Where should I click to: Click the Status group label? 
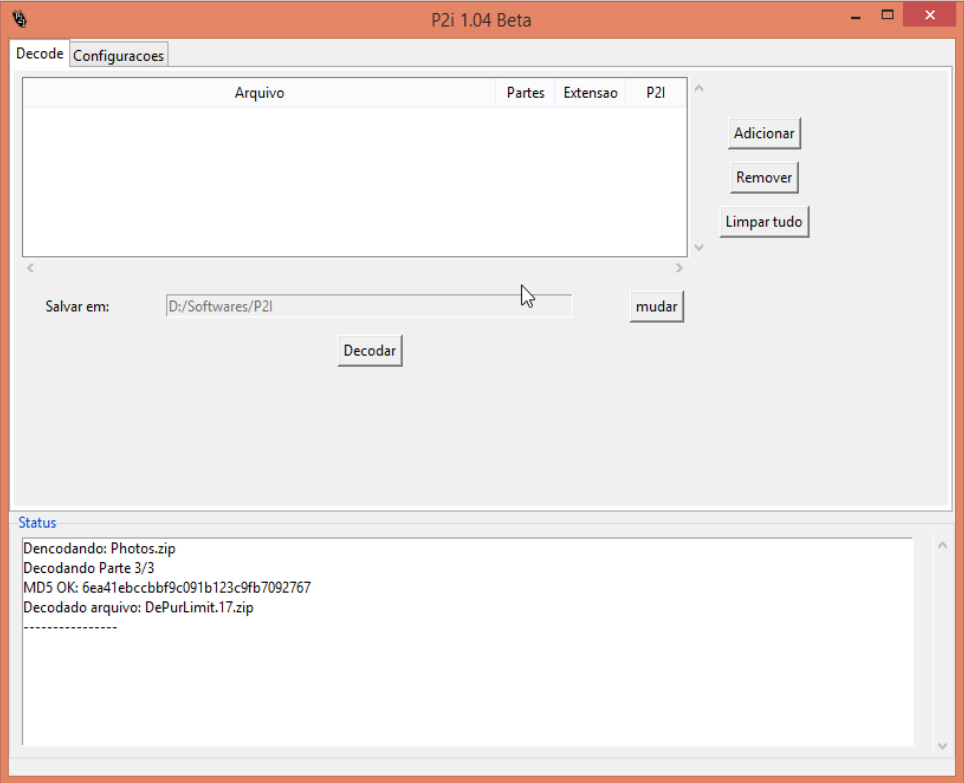pos(37,522)
